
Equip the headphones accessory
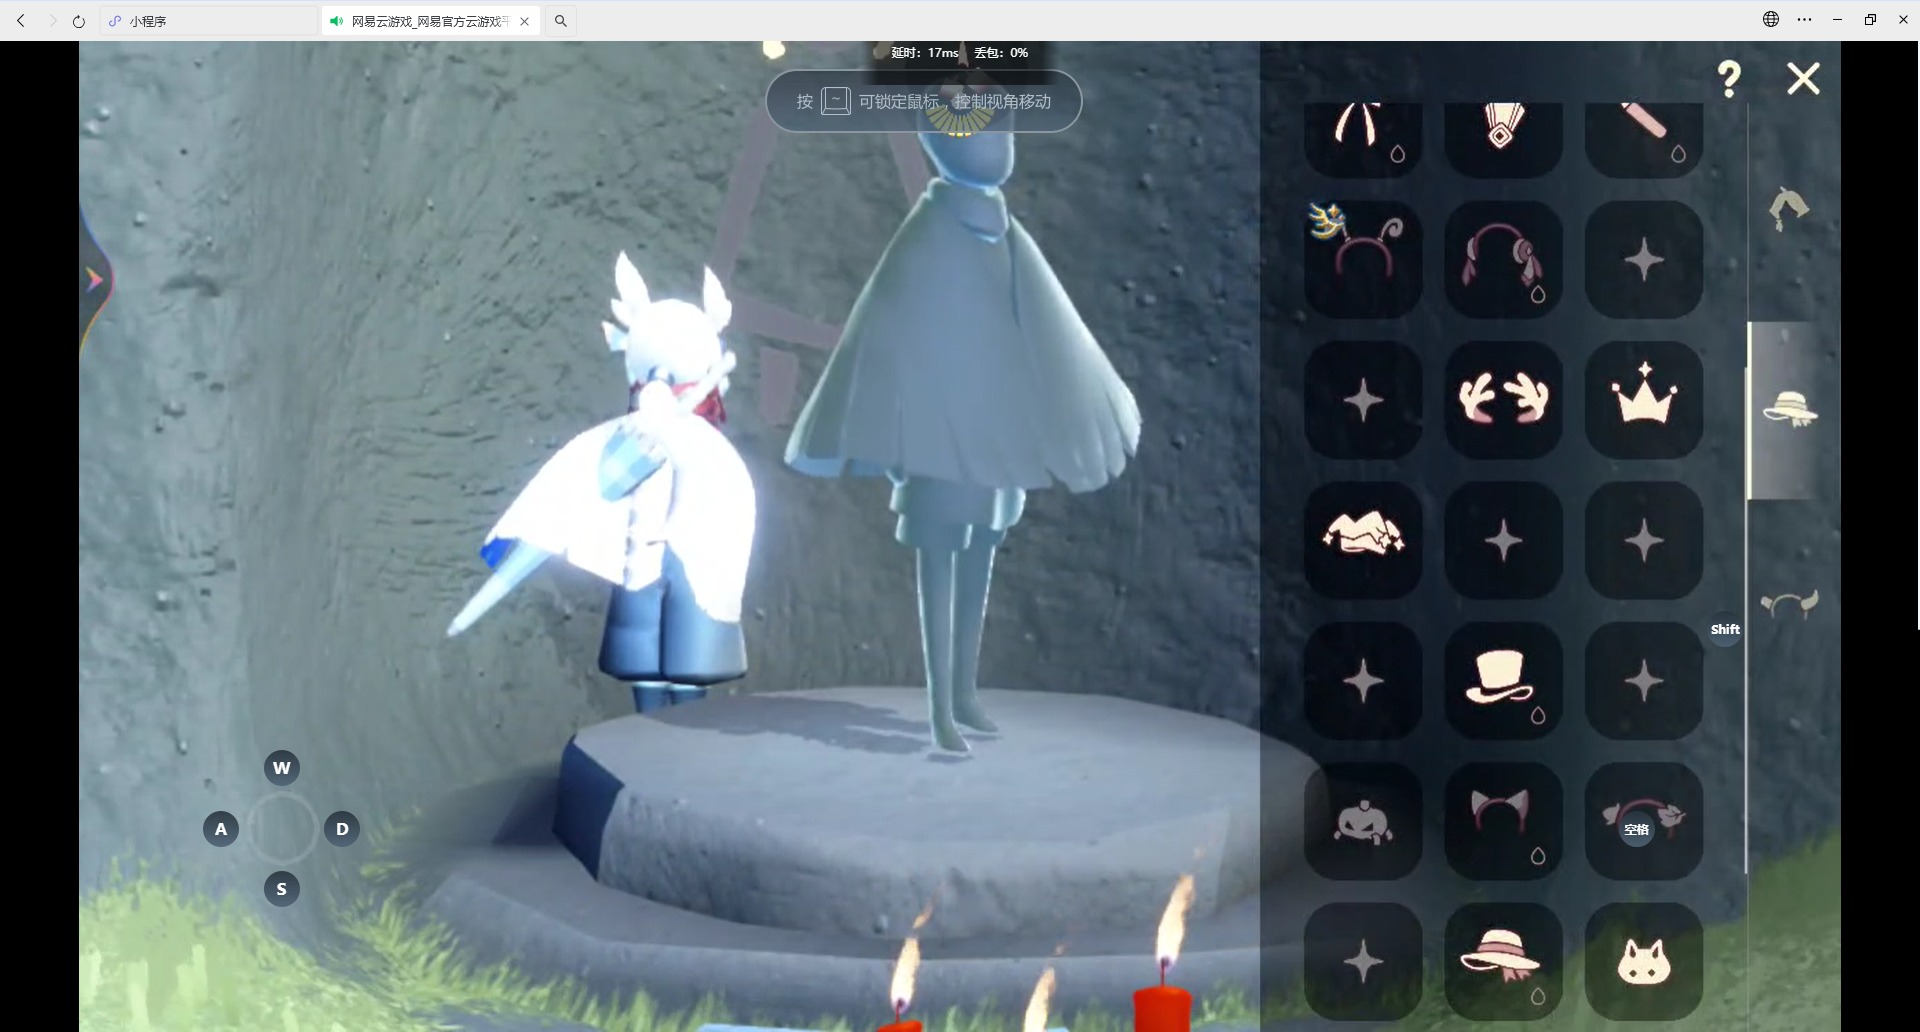[1503, 260]
